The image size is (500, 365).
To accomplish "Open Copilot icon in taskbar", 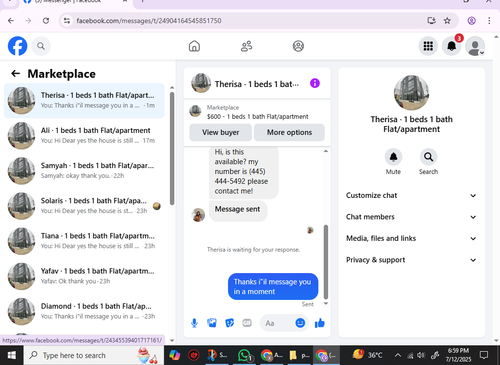I will click(175, 355).
